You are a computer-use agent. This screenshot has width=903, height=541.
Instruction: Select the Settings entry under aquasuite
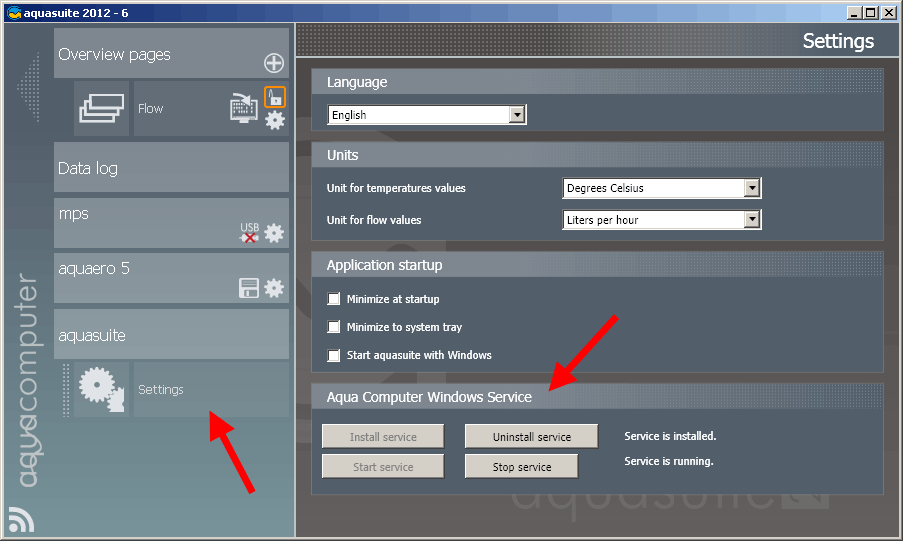pyautogui.click(x=211, y=389)
